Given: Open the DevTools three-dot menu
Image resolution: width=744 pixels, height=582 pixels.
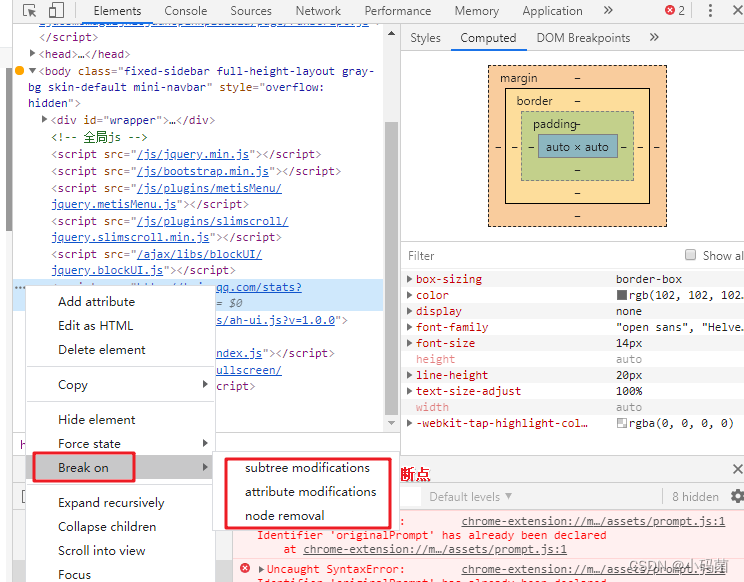Looking at the screenshot, I should tap(710, 10).
